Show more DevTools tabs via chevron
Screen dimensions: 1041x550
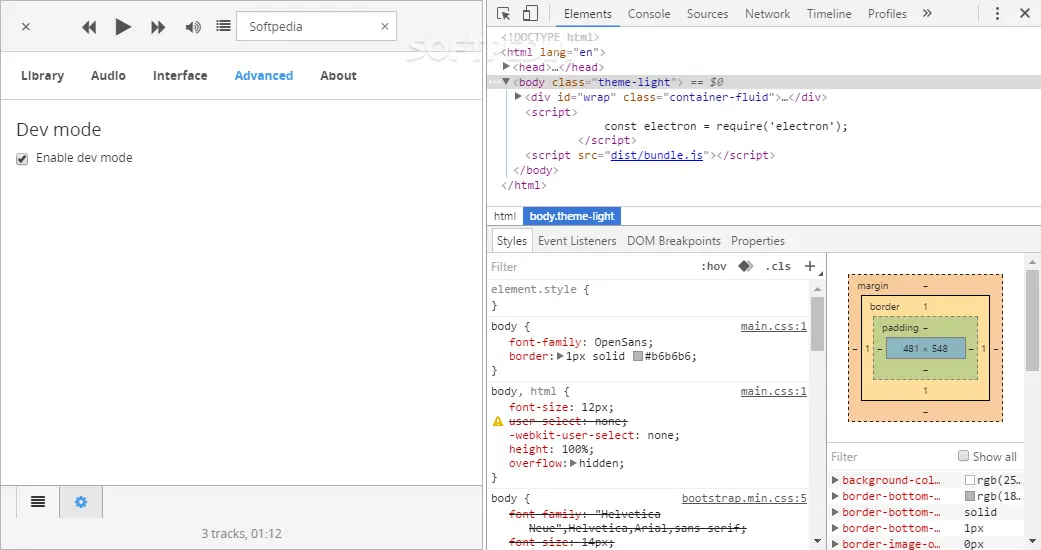coord(927,13)
